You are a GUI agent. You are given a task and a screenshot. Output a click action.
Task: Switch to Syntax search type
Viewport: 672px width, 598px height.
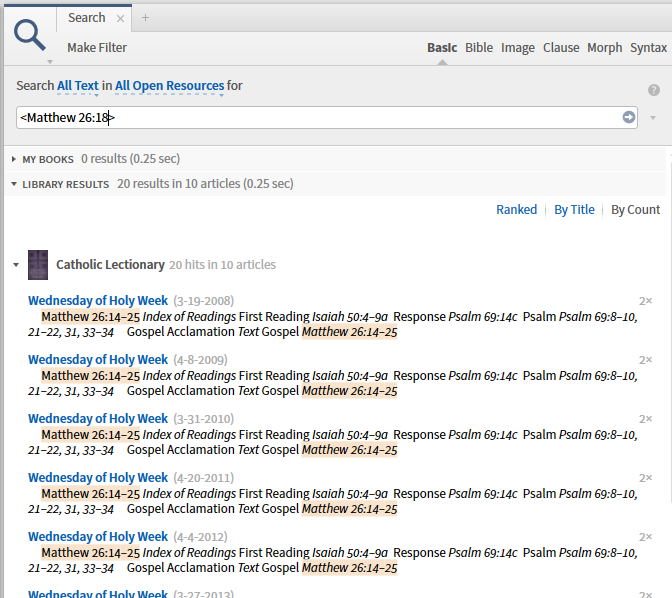pos(648,48)
